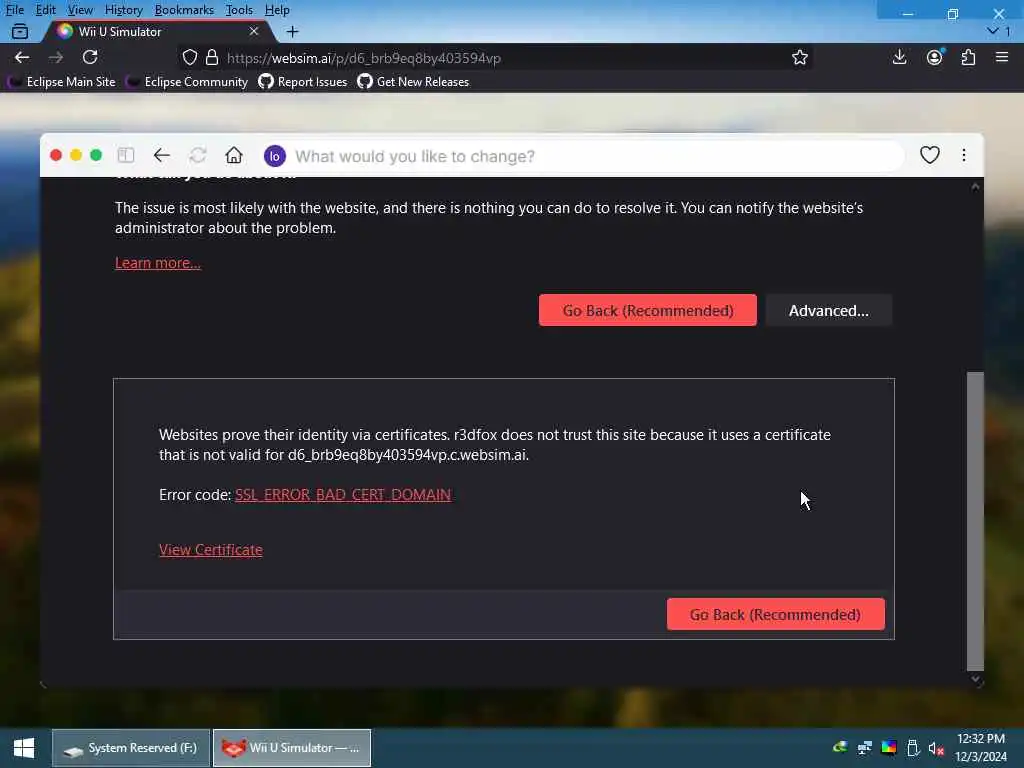The height and width of the screenshot is (768, 1024).
Task: Go to websim home
Action: point(234,155)
